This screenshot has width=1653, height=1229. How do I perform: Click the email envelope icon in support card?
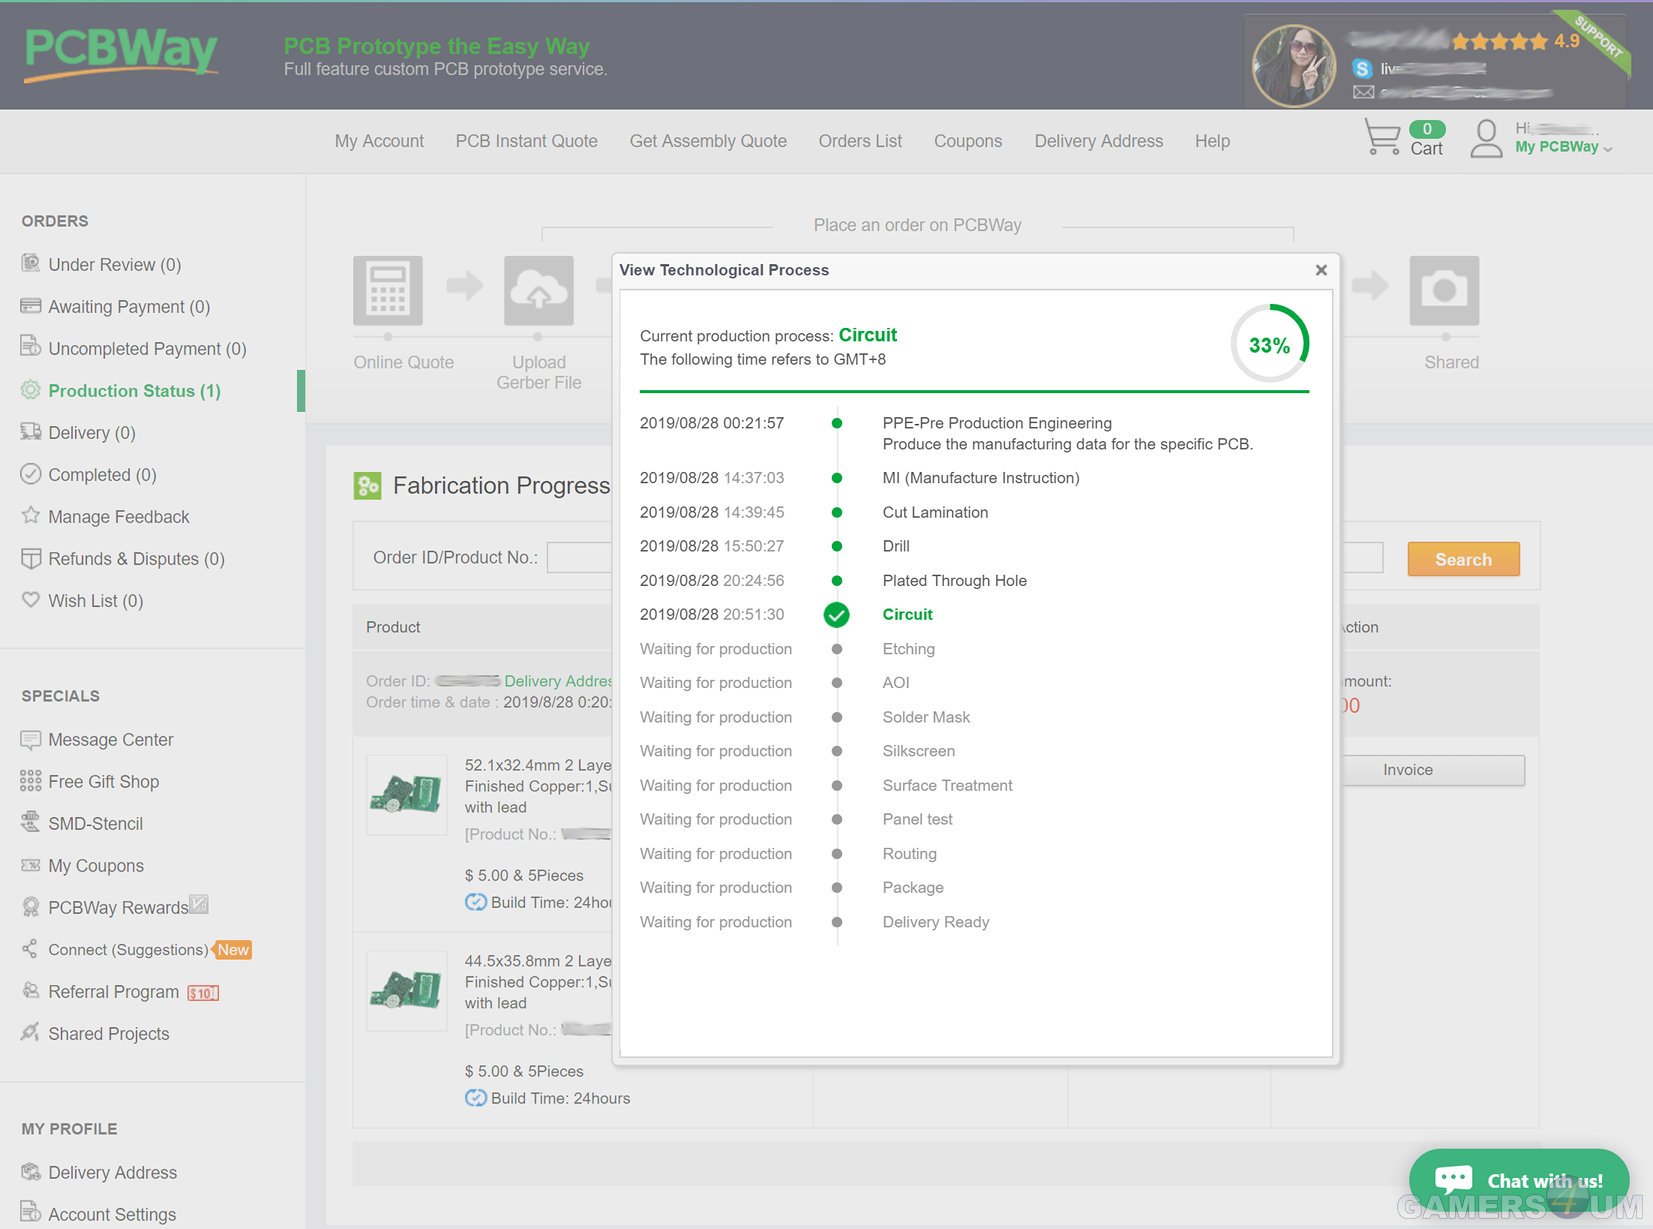[x=1363, y=92]
